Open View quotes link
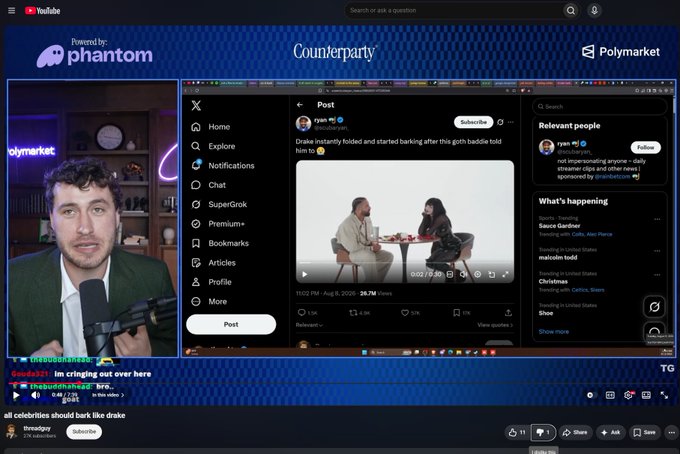This screenshot has width=680, height=454. tap(495, 325)
